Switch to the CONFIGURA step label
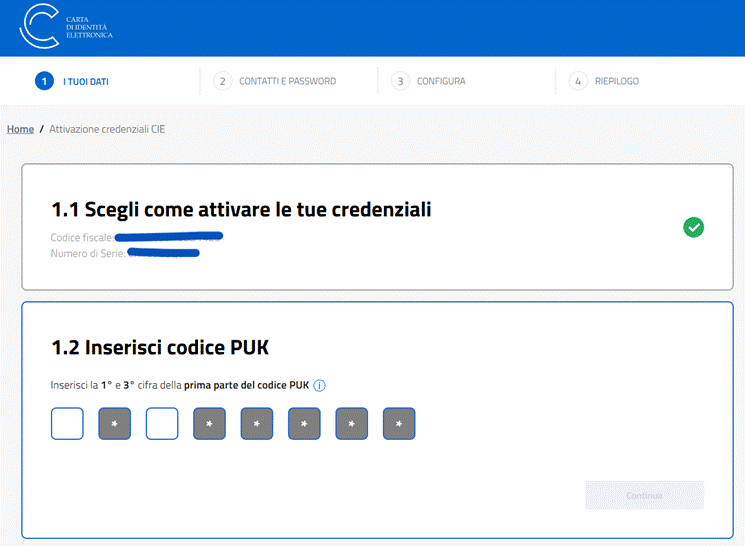 coord(441,81)
